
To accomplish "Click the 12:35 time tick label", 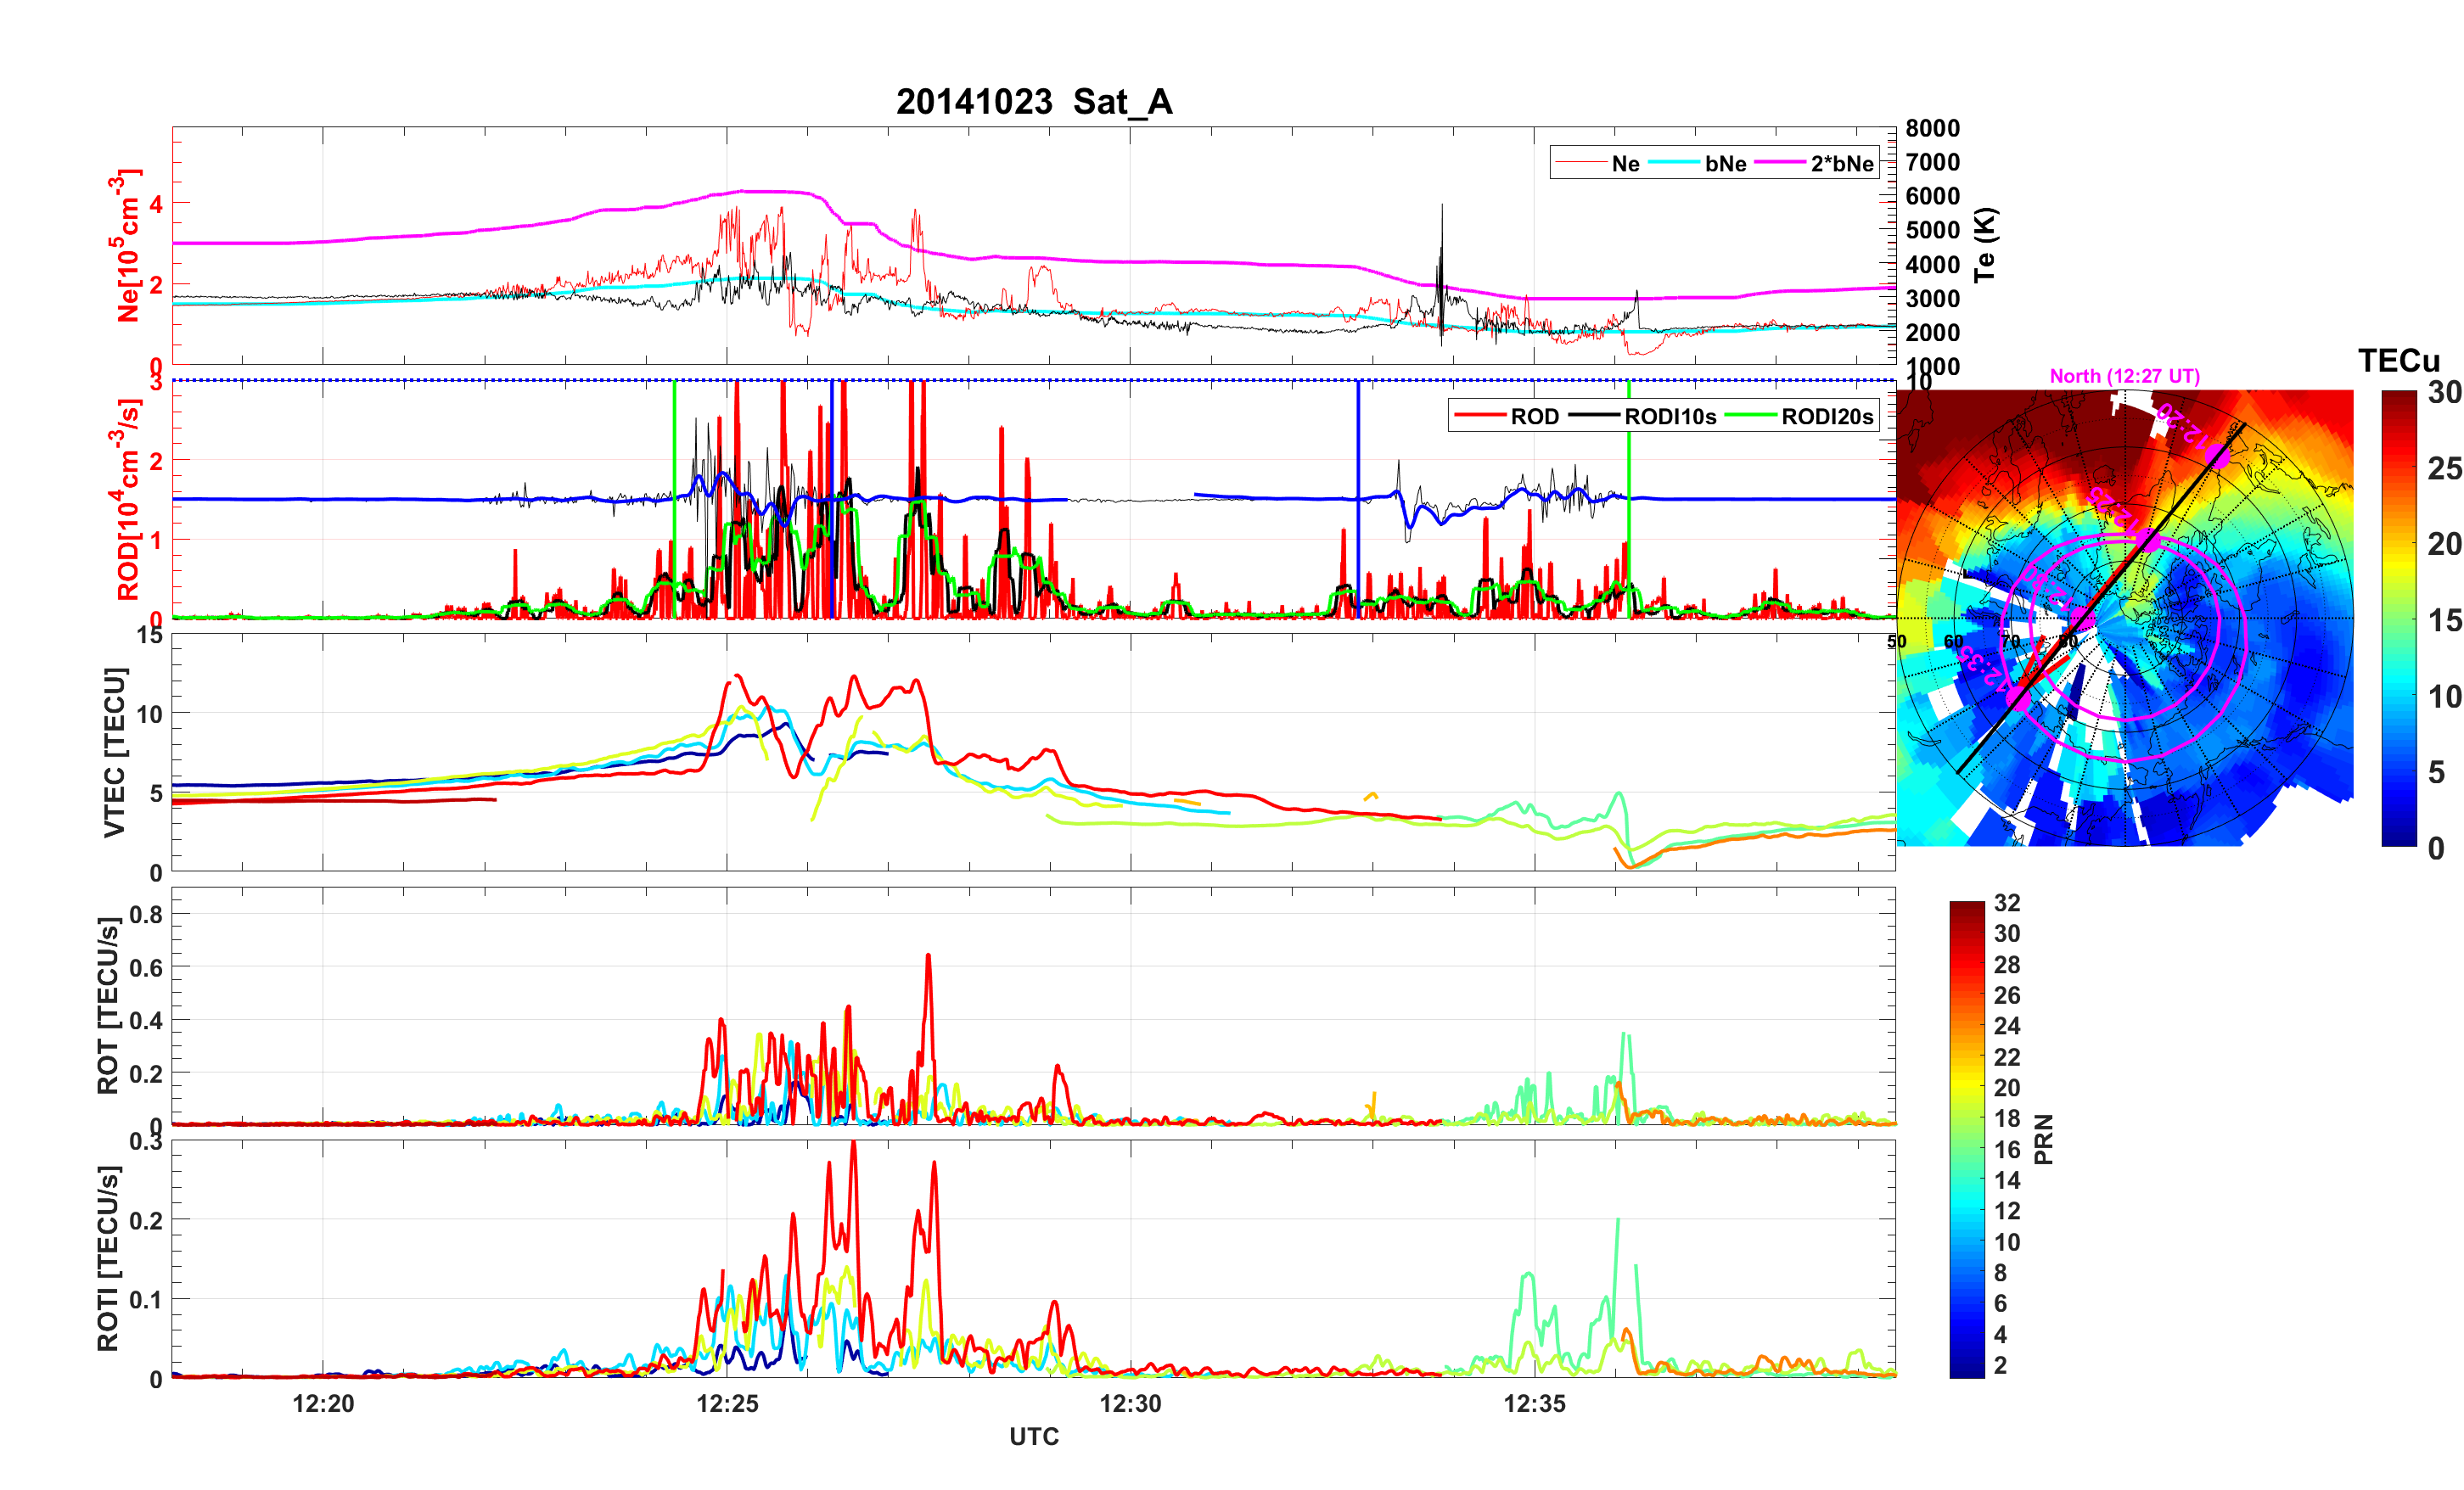I will [1534, 1404].
